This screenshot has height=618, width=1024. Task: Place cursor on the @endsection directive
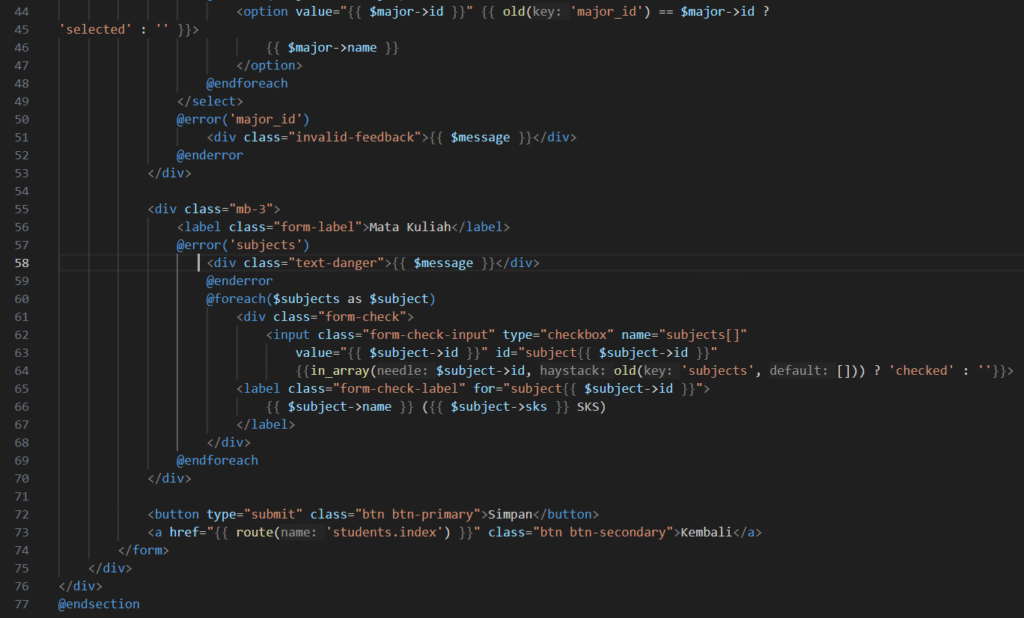point(99,604)
